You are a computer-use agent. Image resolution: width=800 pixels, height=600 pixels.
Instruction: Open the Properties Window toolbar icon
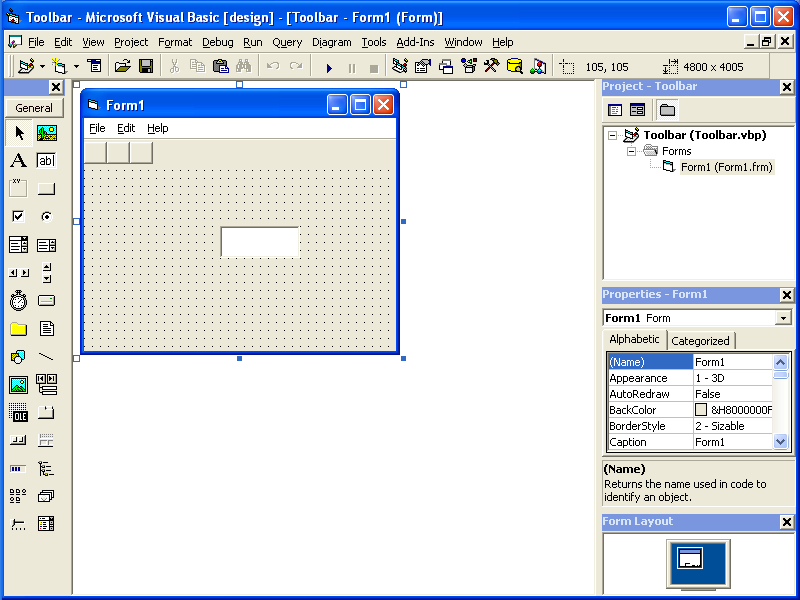423,66
